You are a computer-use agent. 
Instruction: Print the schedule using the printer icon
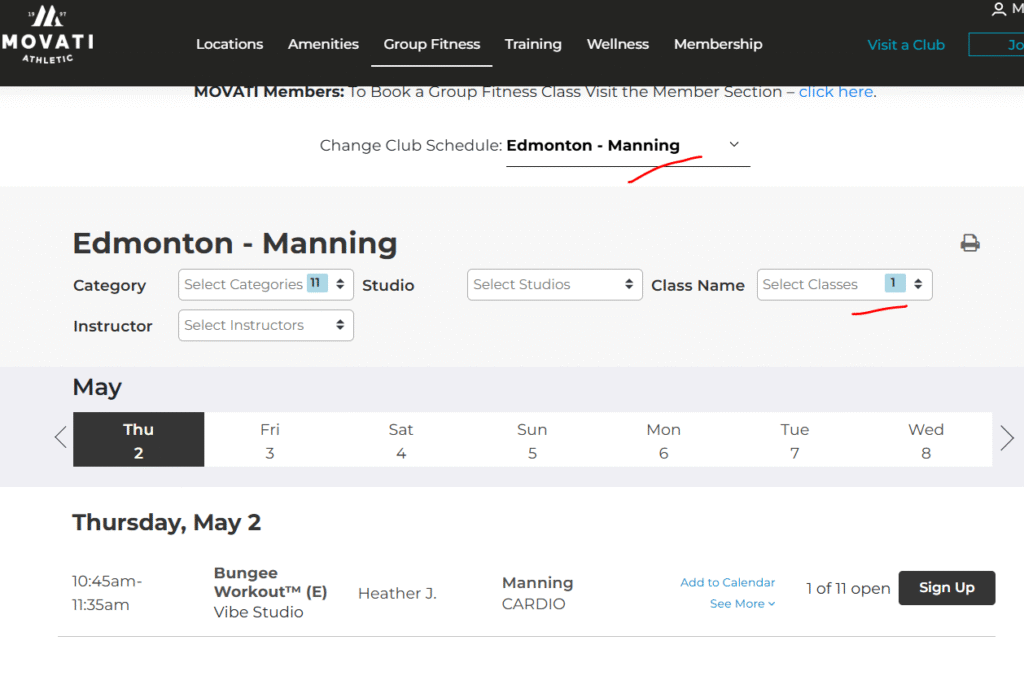click(970, 243)
